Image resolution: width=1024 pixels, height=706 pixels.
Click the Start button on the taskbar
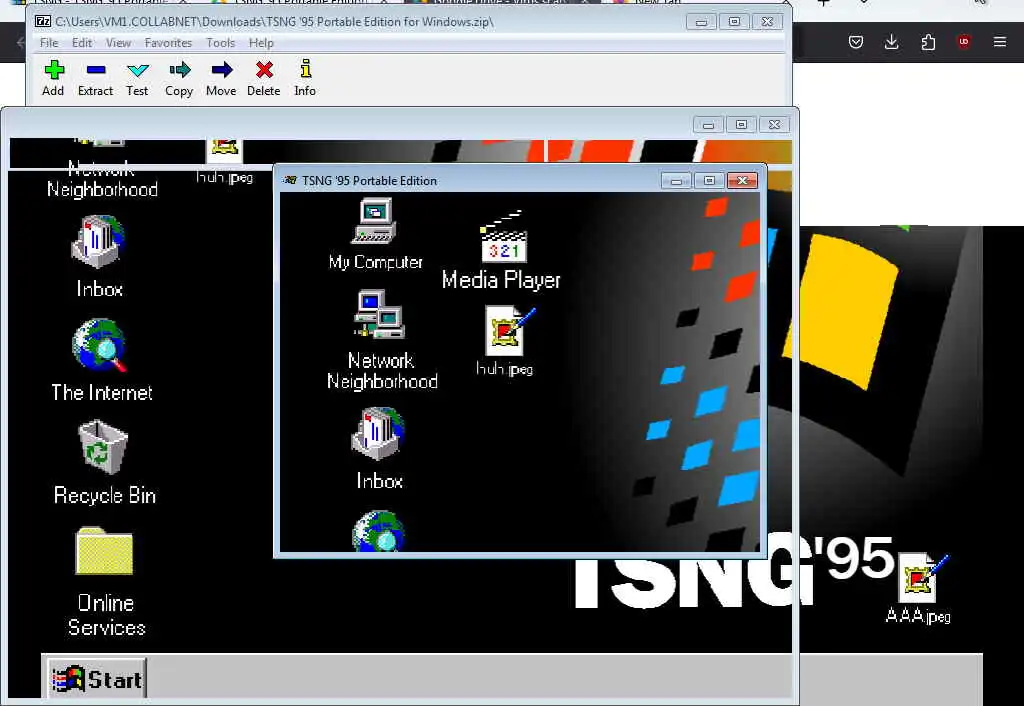(97, 679)
